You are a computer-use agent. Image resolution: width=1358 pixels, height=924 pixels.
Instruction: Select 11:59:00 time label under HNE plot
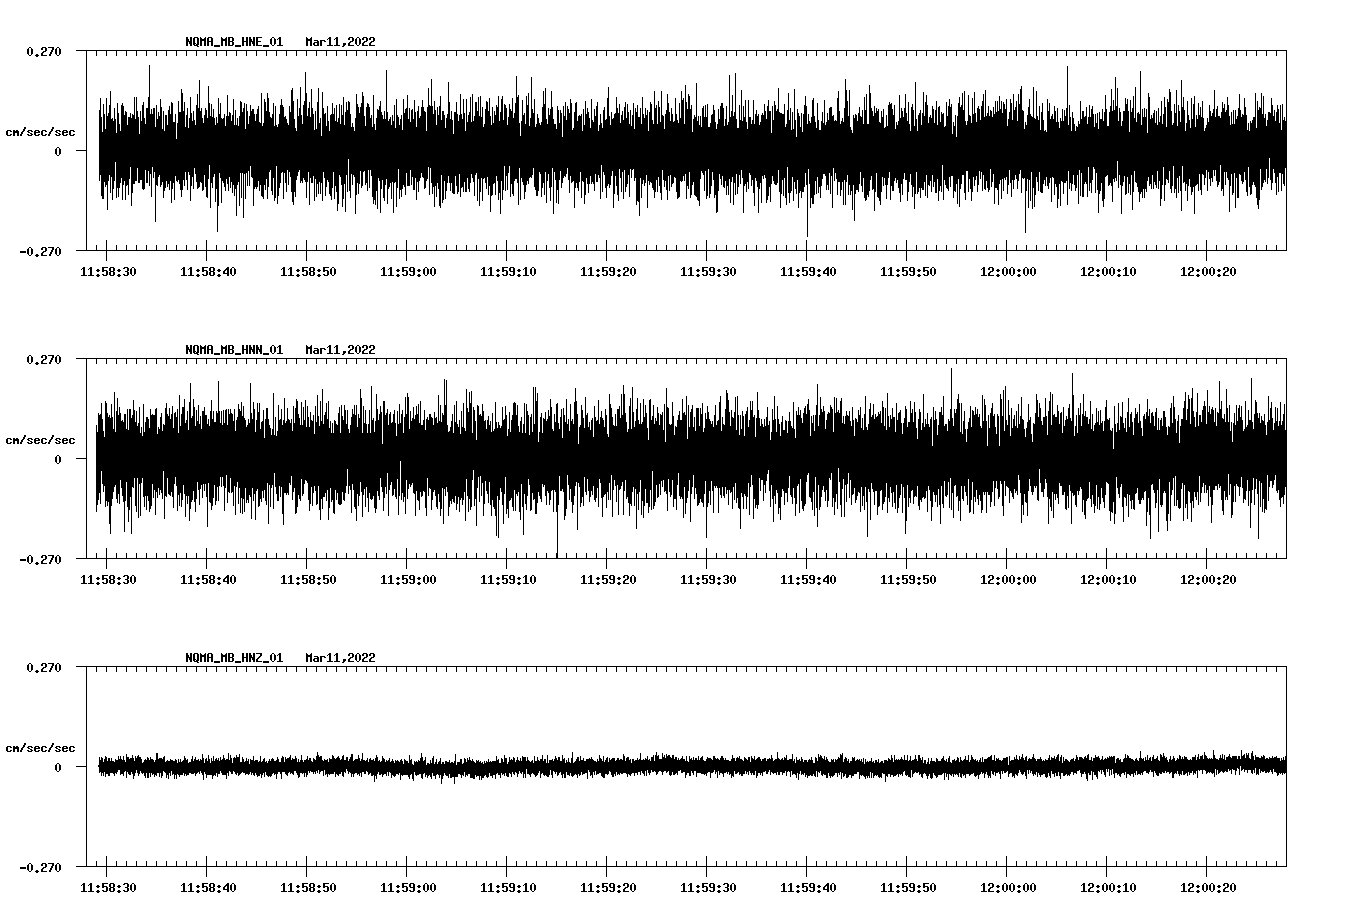pos(408,272)
